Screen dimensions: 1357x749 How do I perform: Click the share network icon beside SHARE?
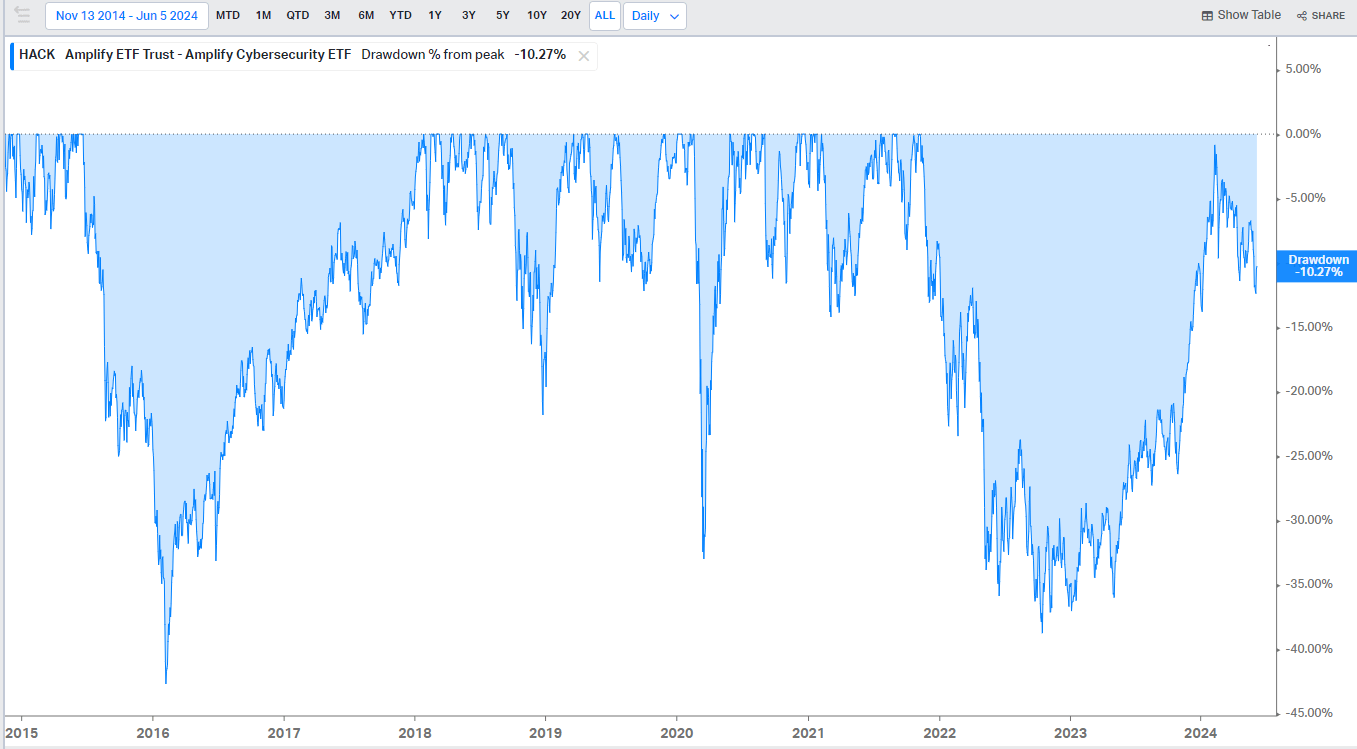(x=1302, y=15)
